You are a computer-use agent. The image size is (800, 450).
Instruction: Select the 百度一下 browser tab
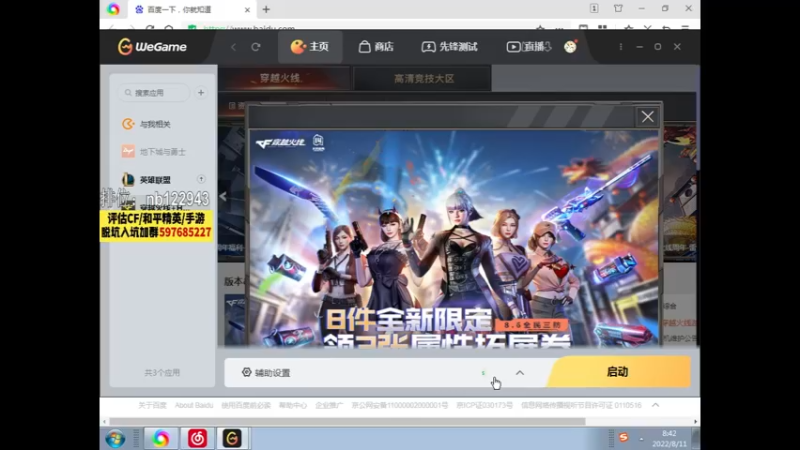click(192, 10)
